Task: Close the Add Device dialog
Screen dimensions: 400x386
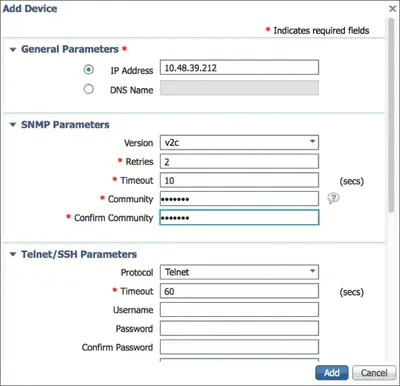Action: click(393, 9)
